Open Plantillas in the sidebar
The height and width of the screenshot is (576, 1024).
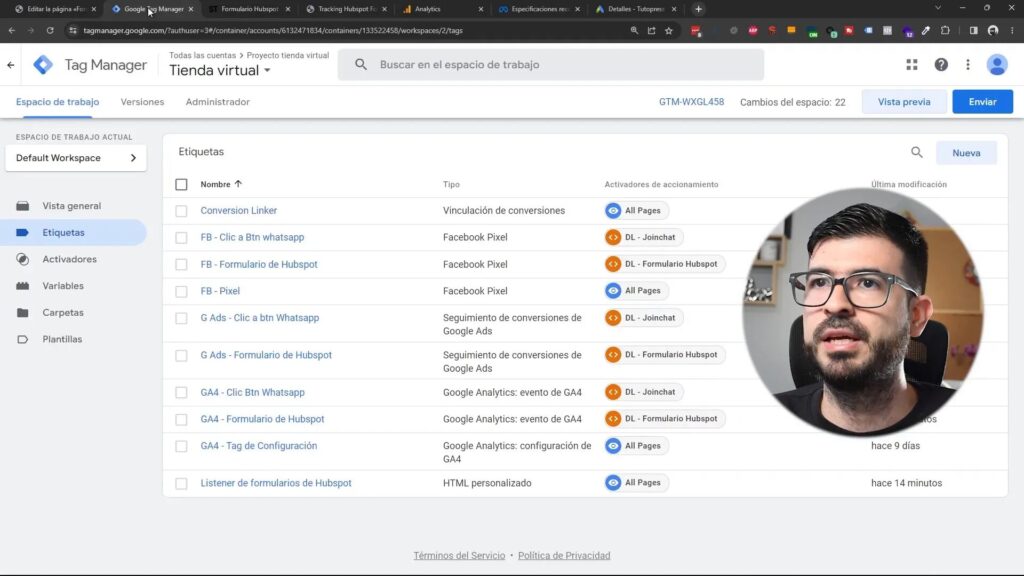tap(62, 339)
